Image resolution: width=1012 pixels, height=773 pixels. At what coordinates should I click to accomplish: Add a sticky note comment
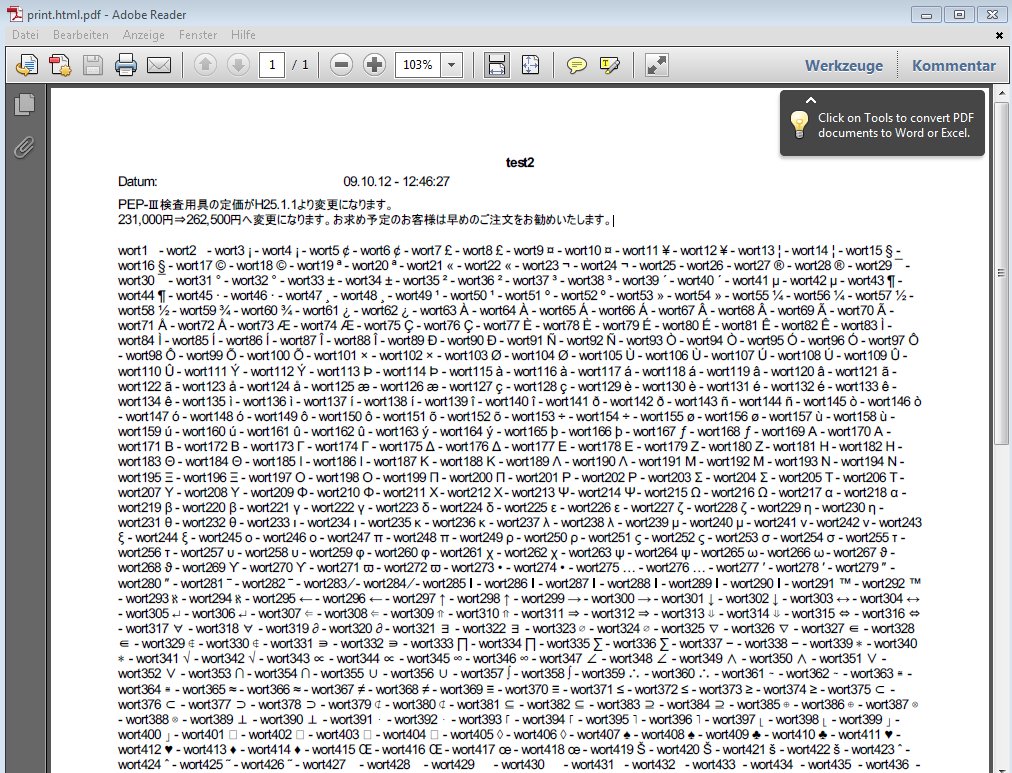click(x=577, y=66)
